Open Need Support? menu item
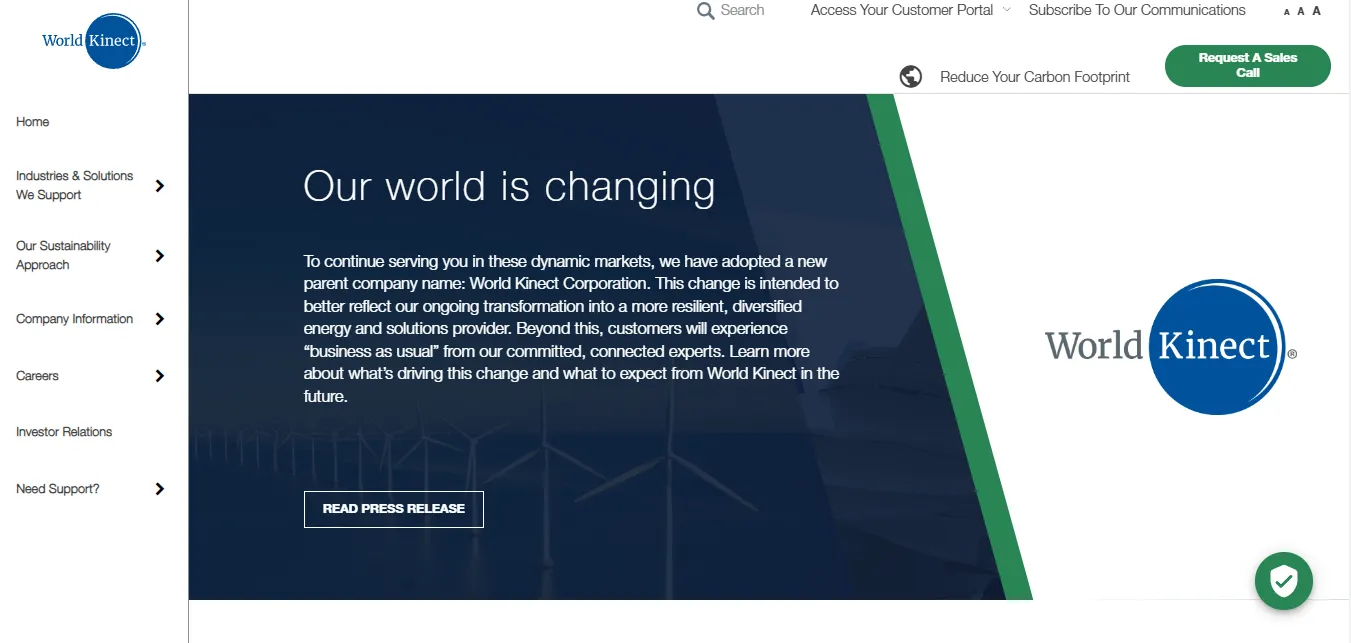 pyautogui.click(x=58, y=489)
